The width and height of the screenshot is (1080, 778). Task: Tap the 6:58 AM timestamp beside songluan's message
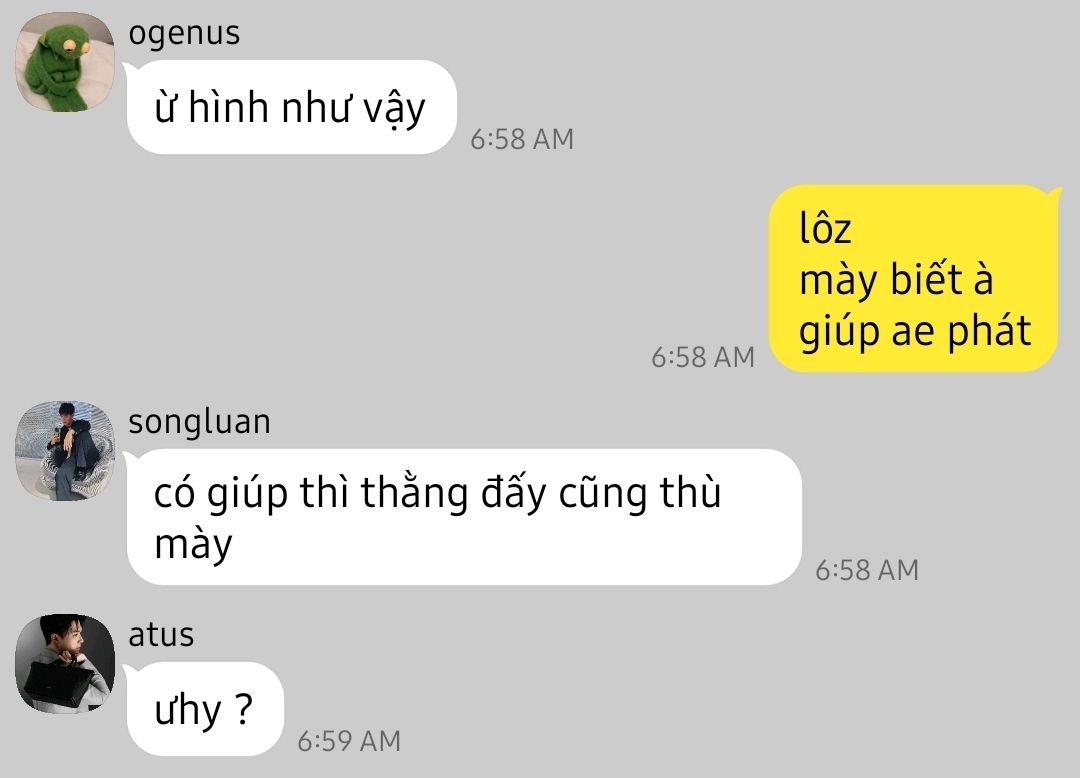coord(867,570)
